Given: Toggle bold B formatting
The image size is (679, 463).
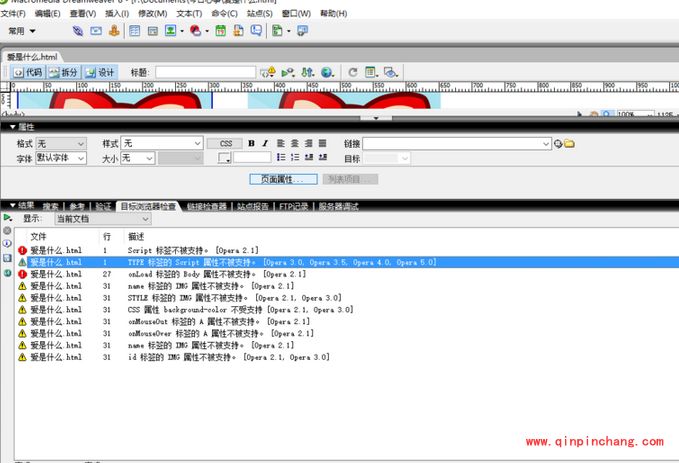Looking at the screenshot, I should pos(251,143).
